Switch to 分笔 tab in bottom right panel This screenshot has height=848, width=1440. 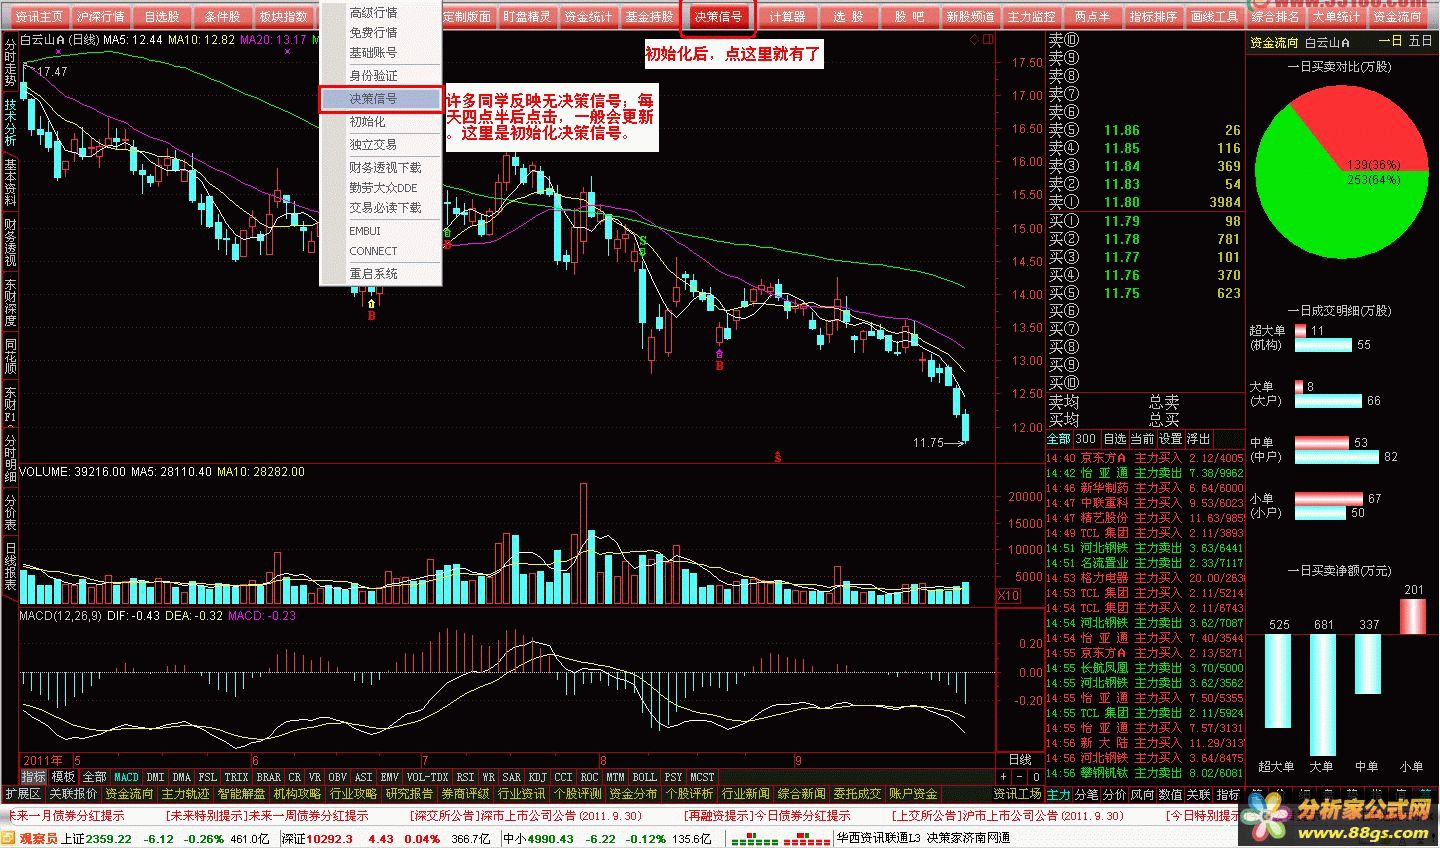click(x=1086, y=794)
